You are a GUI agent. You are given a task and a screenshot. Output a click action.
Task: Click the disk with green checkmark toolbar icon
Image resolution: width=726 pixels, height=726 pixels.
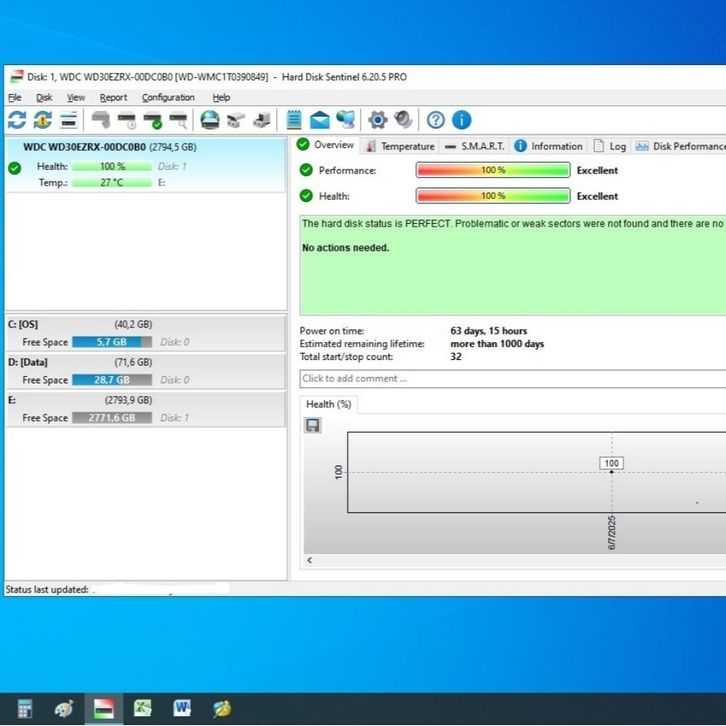[153, 121]
